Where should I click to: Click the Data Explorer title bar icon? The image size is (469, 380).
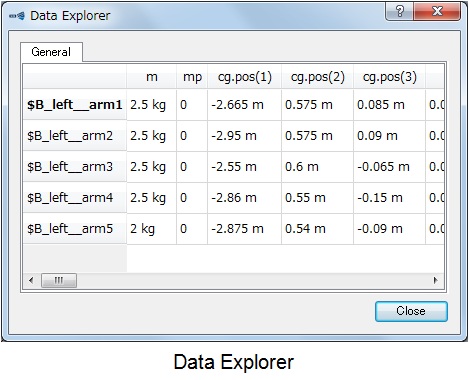pos(17,16)
